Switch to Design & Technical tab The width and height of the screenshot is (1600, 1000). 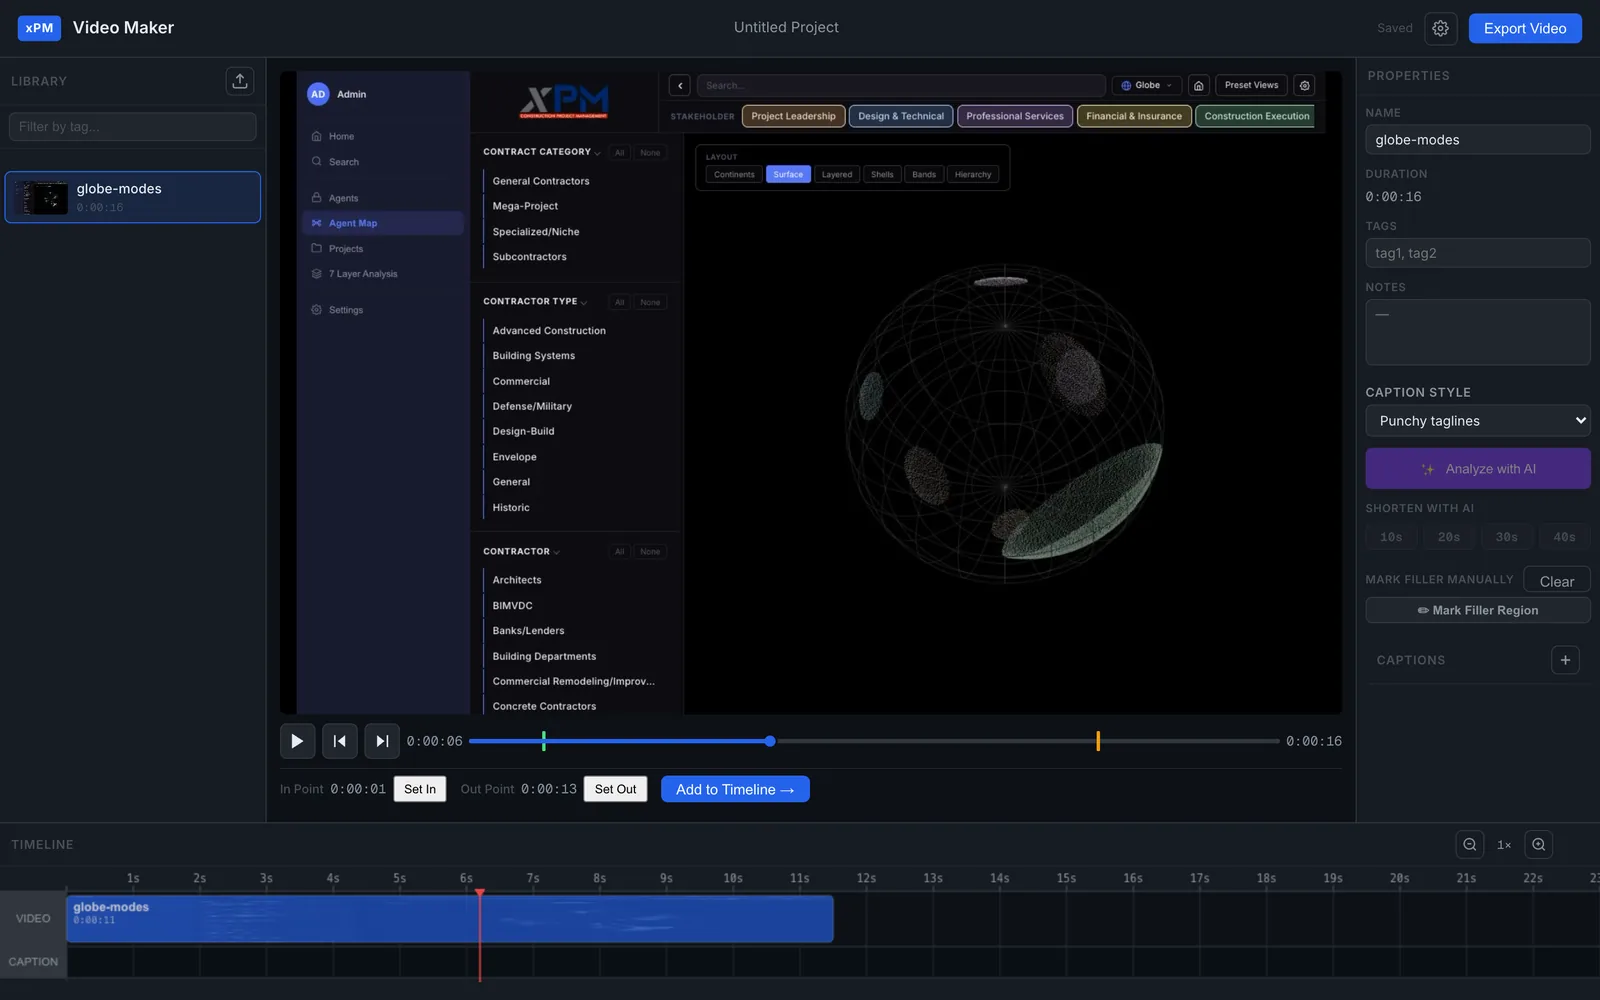(x=901, y=116)
